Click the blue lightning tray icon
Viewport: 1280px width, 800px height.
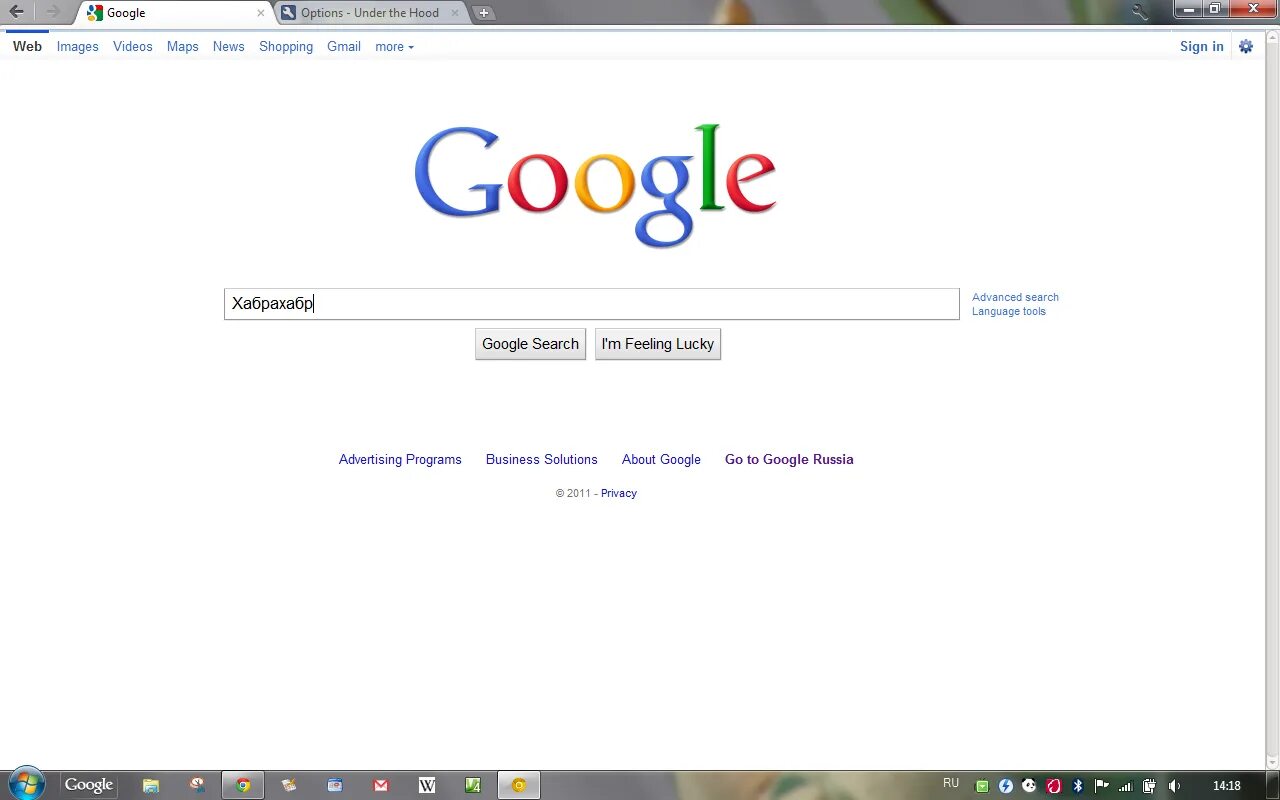[1006, 786]
